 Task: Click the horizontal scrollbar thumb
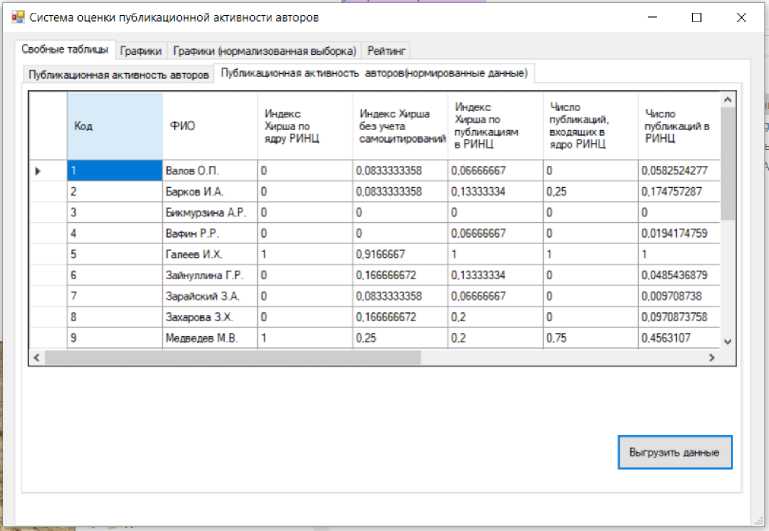tap(232, 358)
